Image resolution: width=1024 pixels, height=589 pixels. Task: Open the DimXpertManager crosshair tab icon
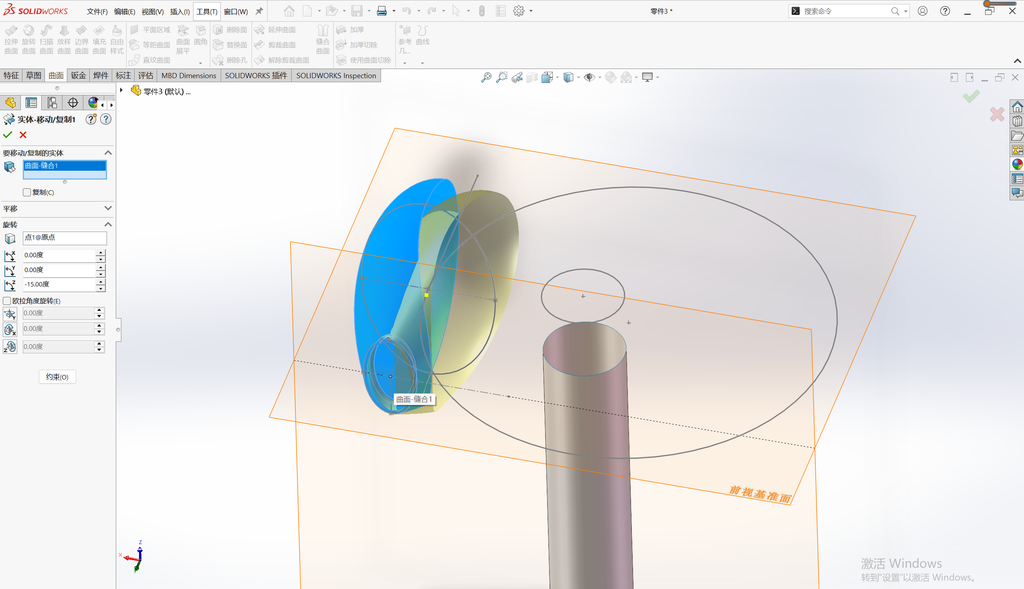click(x=72, y=103)
